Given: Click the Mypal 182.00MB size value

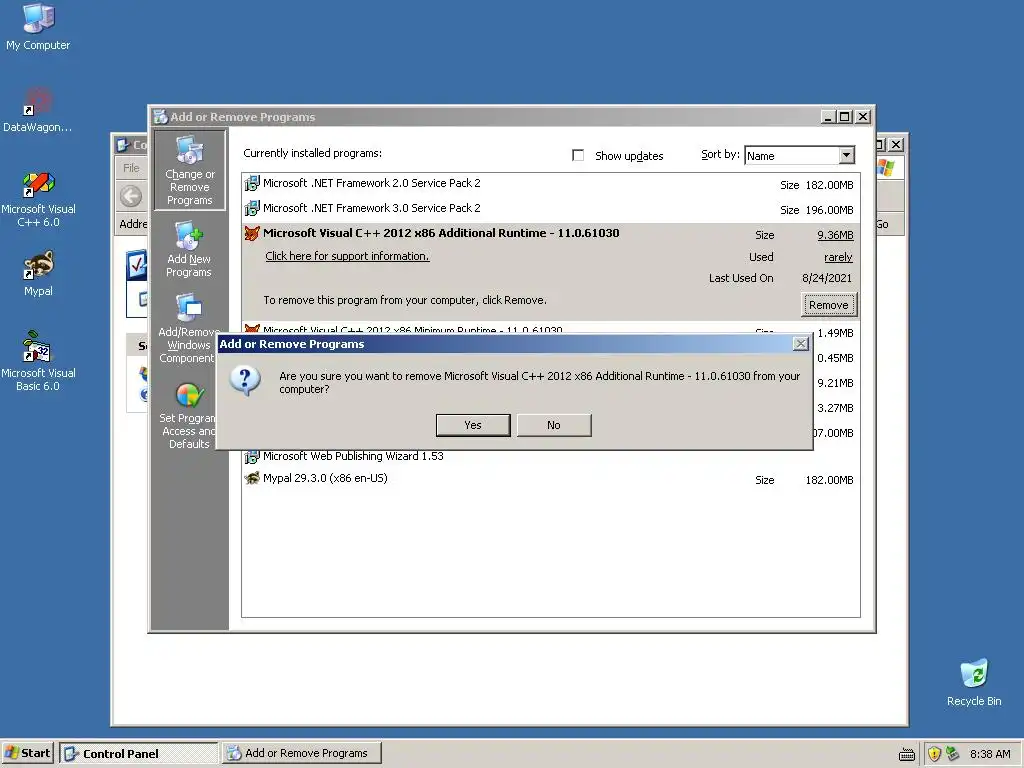Looking at the screenshot, I should point(829,480).
